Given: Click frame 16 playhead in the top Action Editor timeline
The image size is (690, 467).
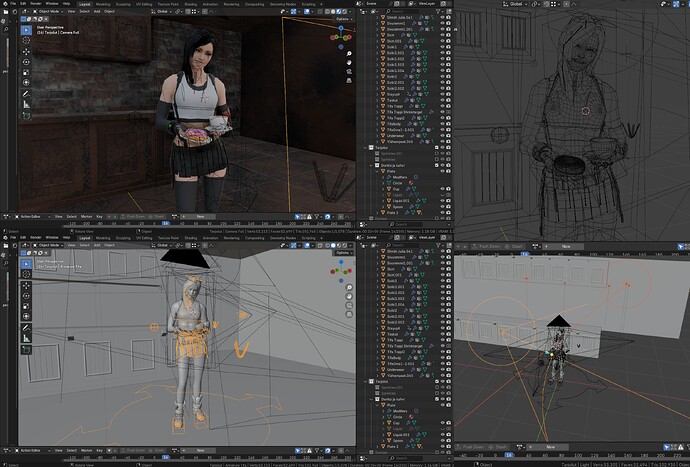Looking at the screenshot, I should tap(165, 224).
